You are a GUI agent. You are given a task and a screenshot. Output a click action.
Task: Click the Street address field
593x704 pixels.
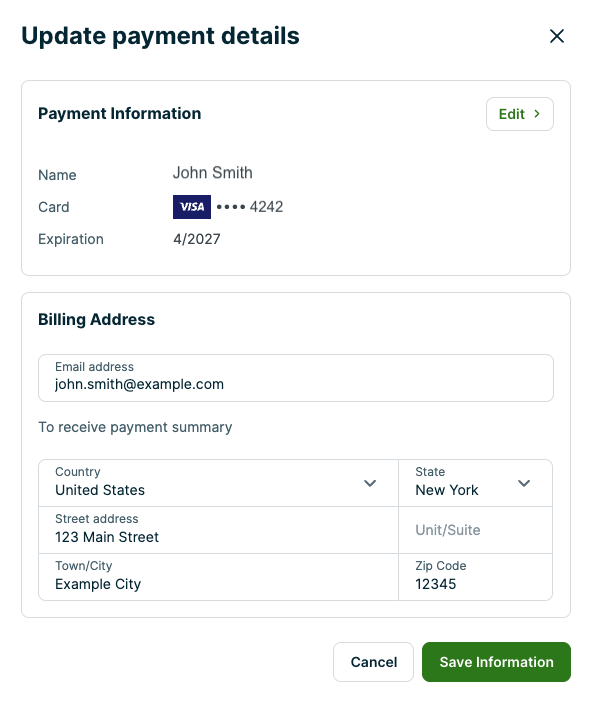point(218,530)
